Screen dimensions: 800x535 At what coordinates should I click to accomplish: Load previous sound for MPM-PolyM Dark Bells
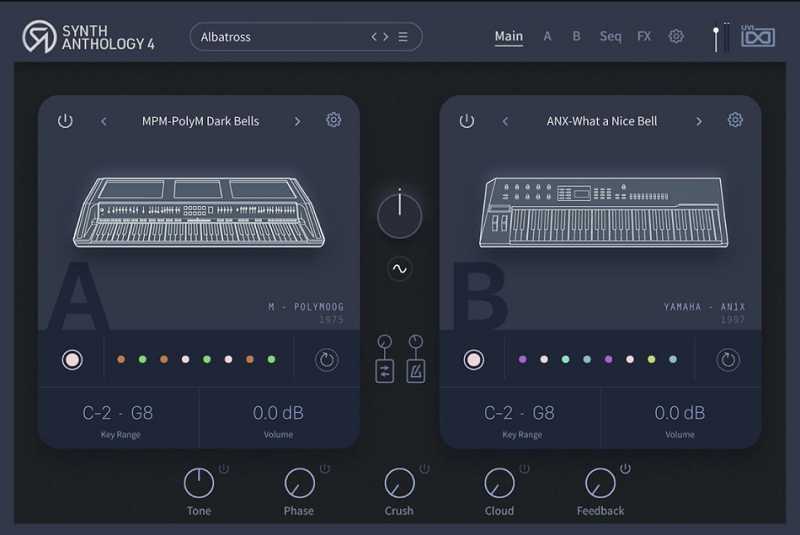click(x=104, y=121)
